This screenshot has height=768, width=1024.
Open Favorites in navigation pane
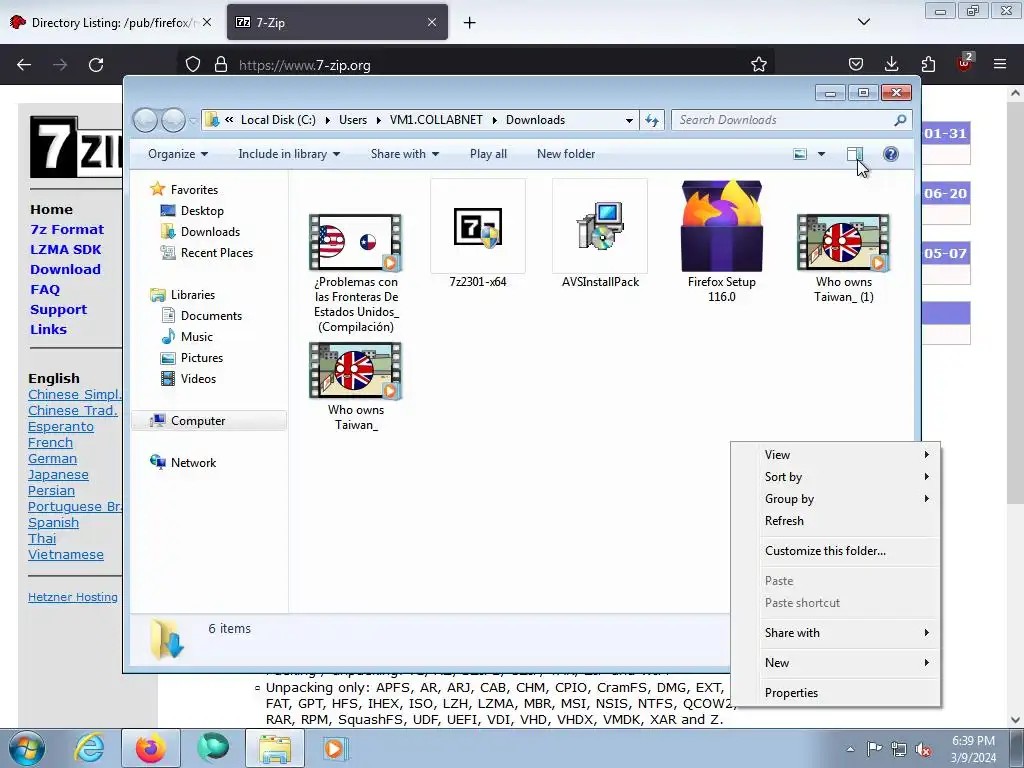[194, 189]
